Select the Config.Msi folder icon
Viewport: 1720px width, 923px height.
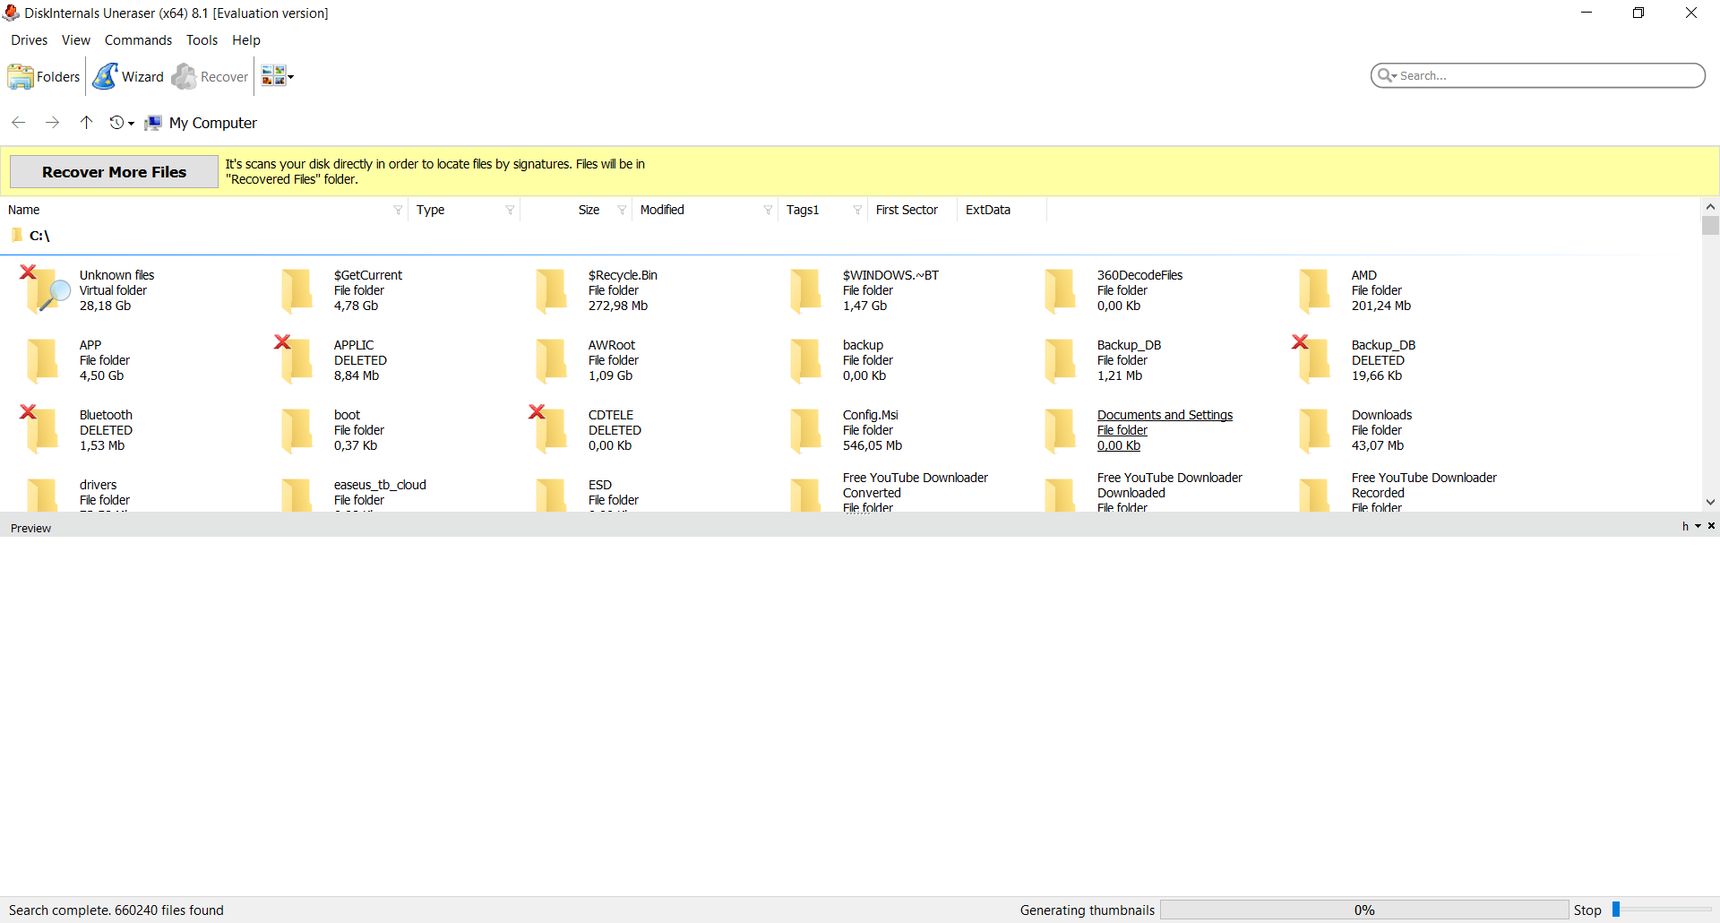point(806,430)
